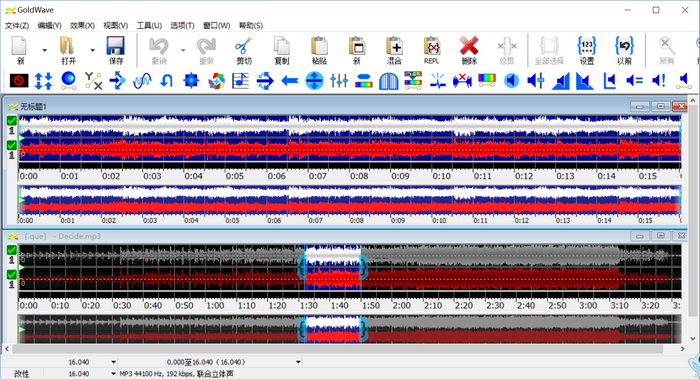Screen dimensions: 700x379
Task: Click the vertical scrollbar down arrow at right
Action: point(693,339)
